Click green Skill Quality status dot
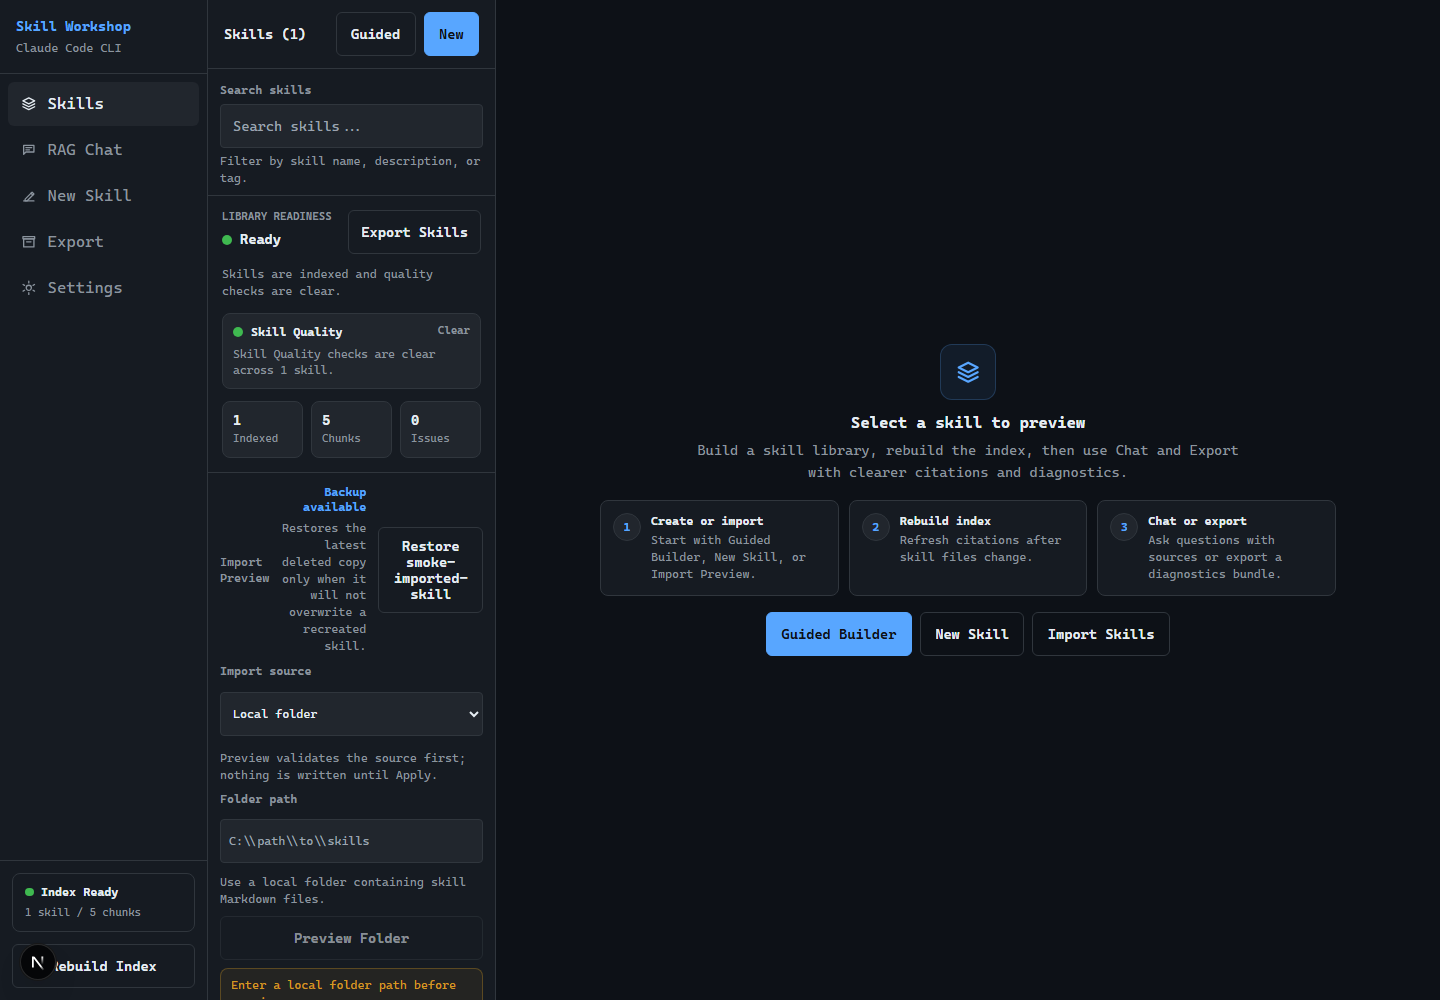 click(238, 332)
